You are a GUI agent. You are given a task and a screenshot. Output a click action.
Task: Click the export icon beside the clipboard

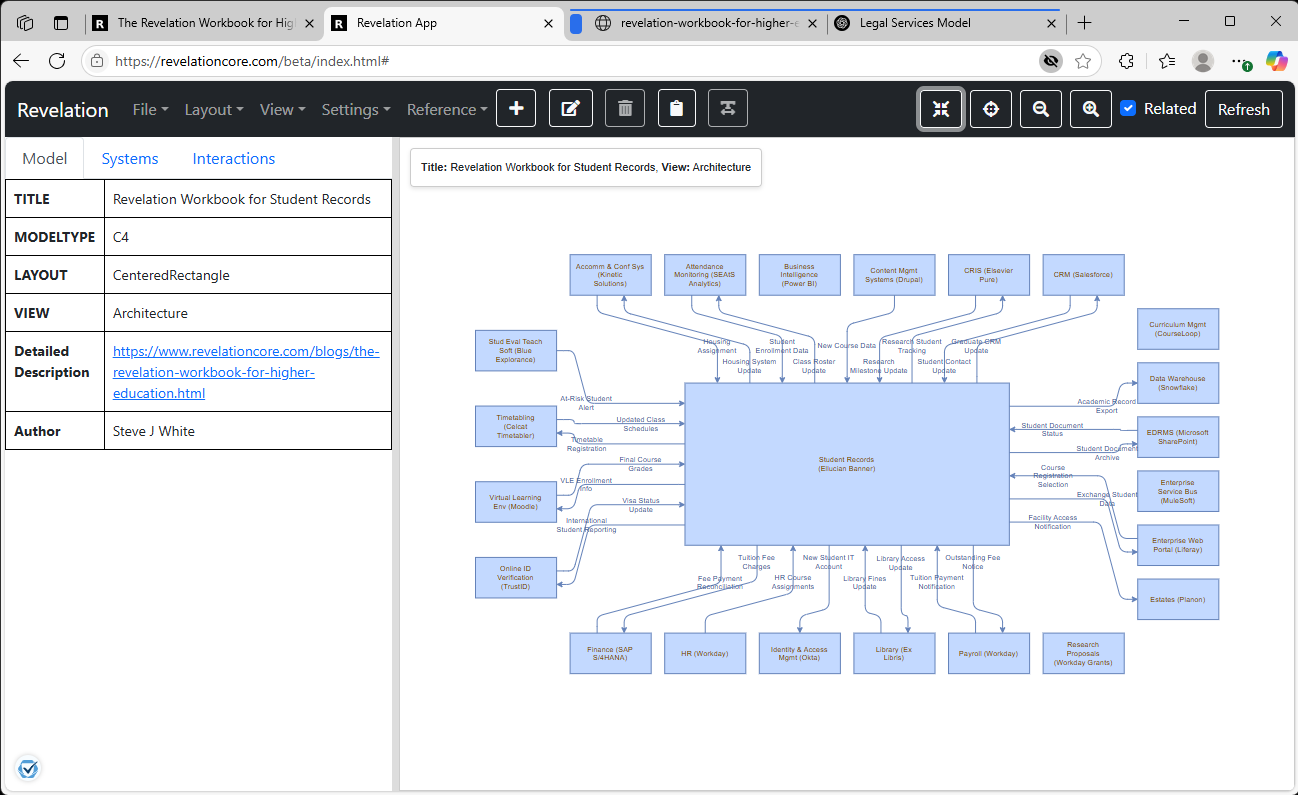[728, 108]
